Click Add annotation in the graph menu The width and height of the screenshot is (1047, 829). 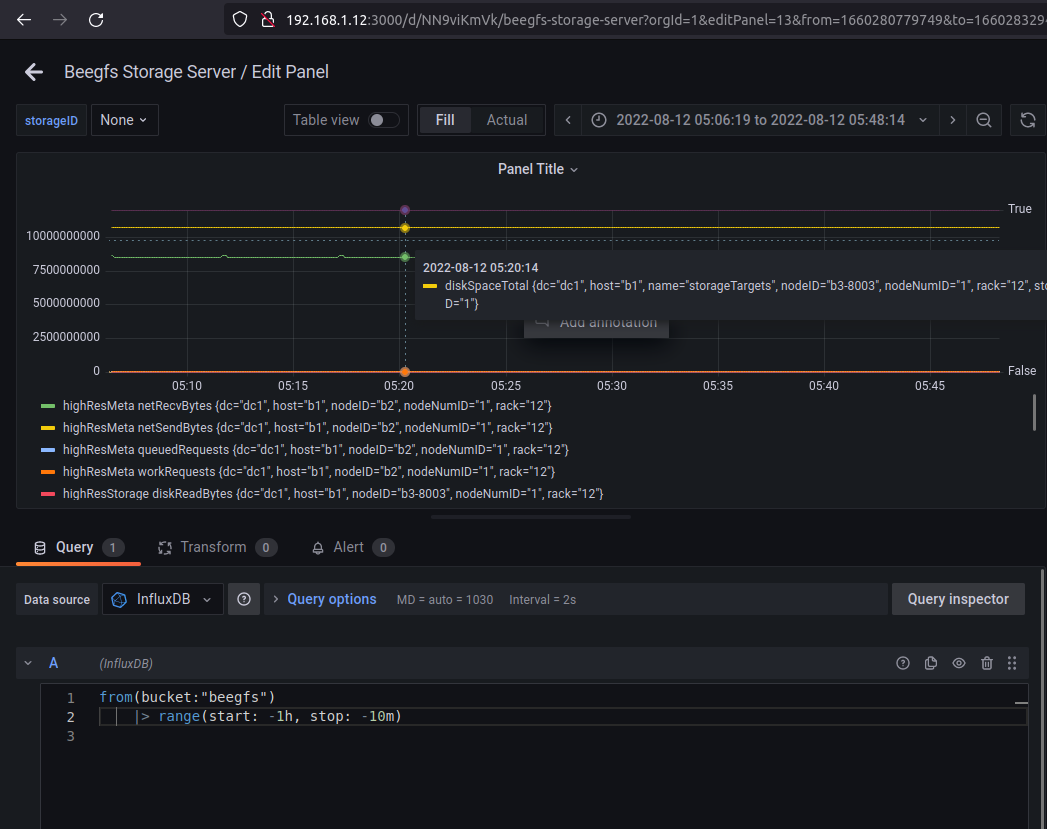click(x=596, y=326)
